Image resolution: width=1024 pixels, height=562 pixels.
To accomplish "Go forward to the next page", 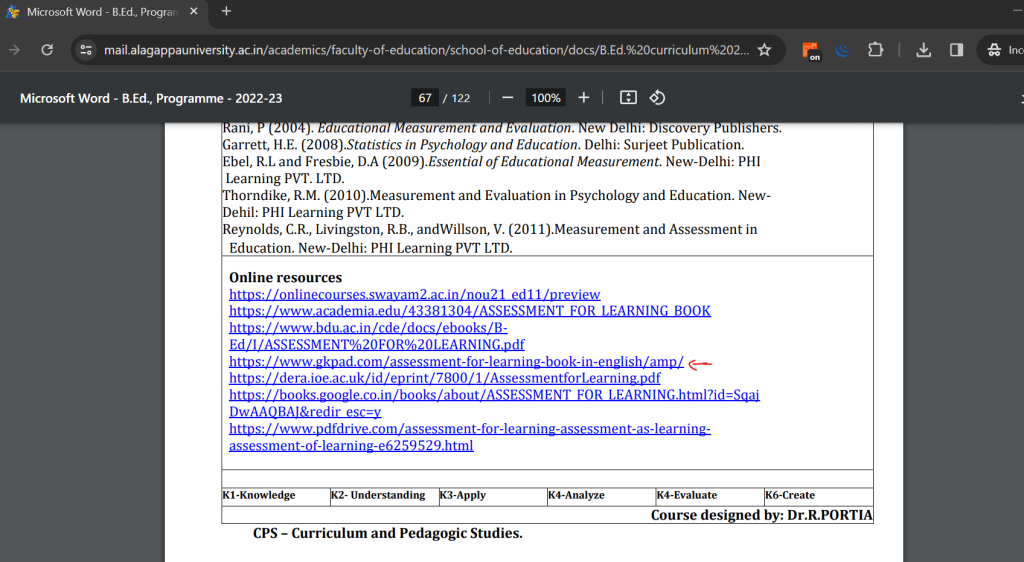I will tap(14, 50).
